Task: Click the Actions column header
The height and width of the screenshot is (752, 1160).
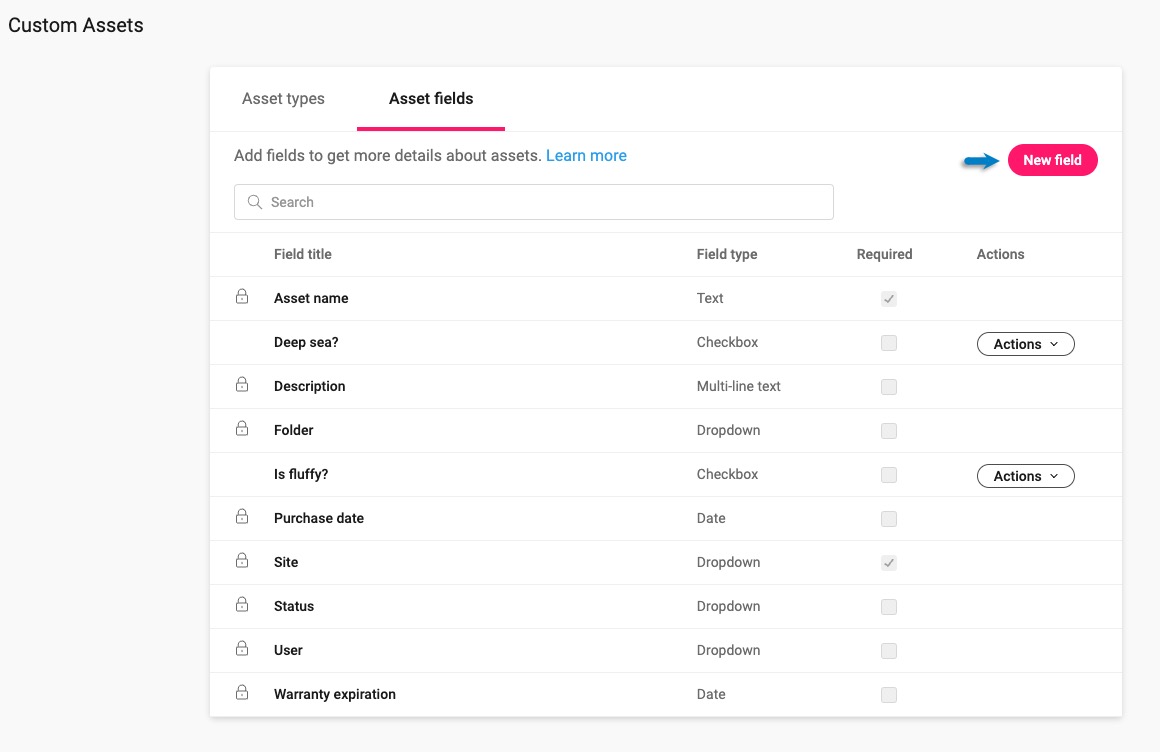Action: [x=1000, y=254]
